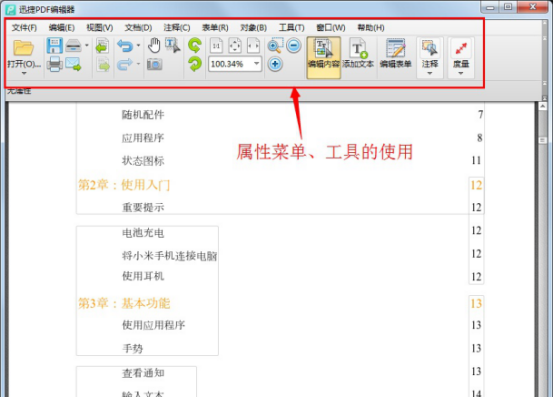Select the 状态图标 entry
The width and height of the screenshot is (554, 397).
143,161
